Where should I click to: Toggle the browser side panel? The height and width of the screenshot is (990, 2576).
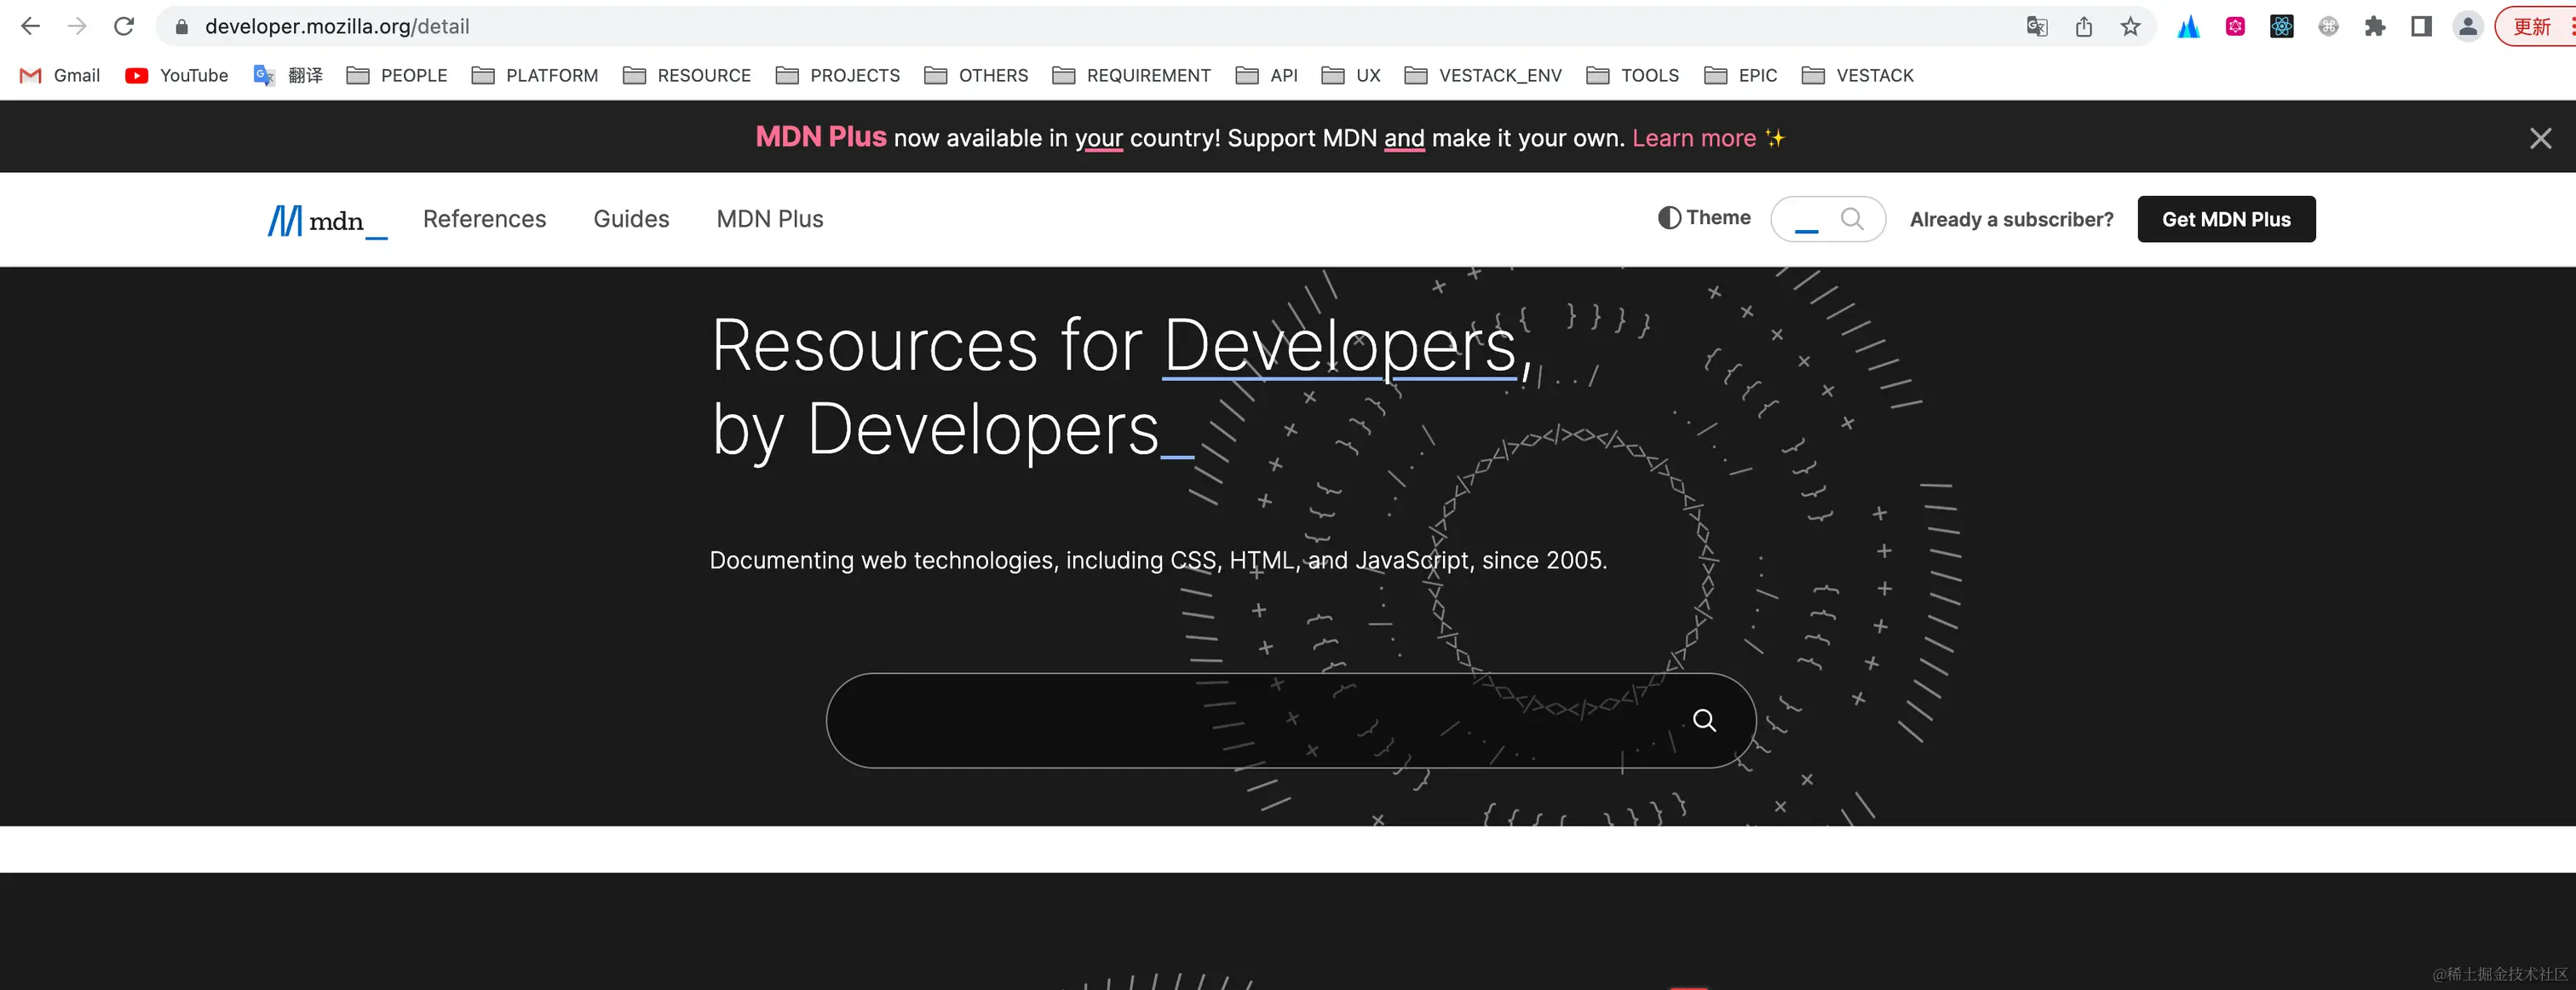pos(2421,27)
